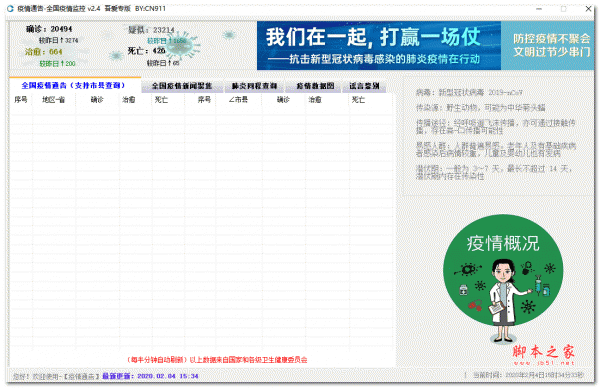Click 较昨日↑65 under 死亡
The image size is (600, 388).
(x=163, y=63)
